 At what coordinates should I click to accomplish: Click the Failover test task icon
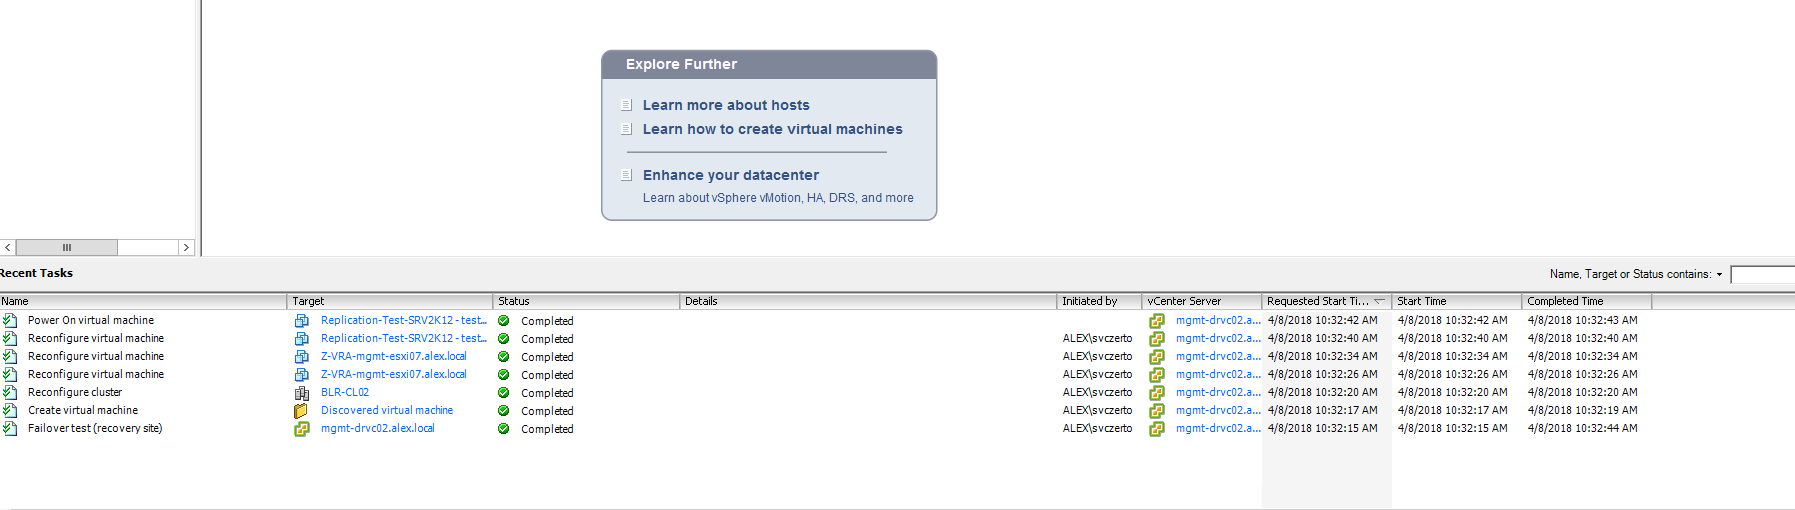(x=10, y=428)
